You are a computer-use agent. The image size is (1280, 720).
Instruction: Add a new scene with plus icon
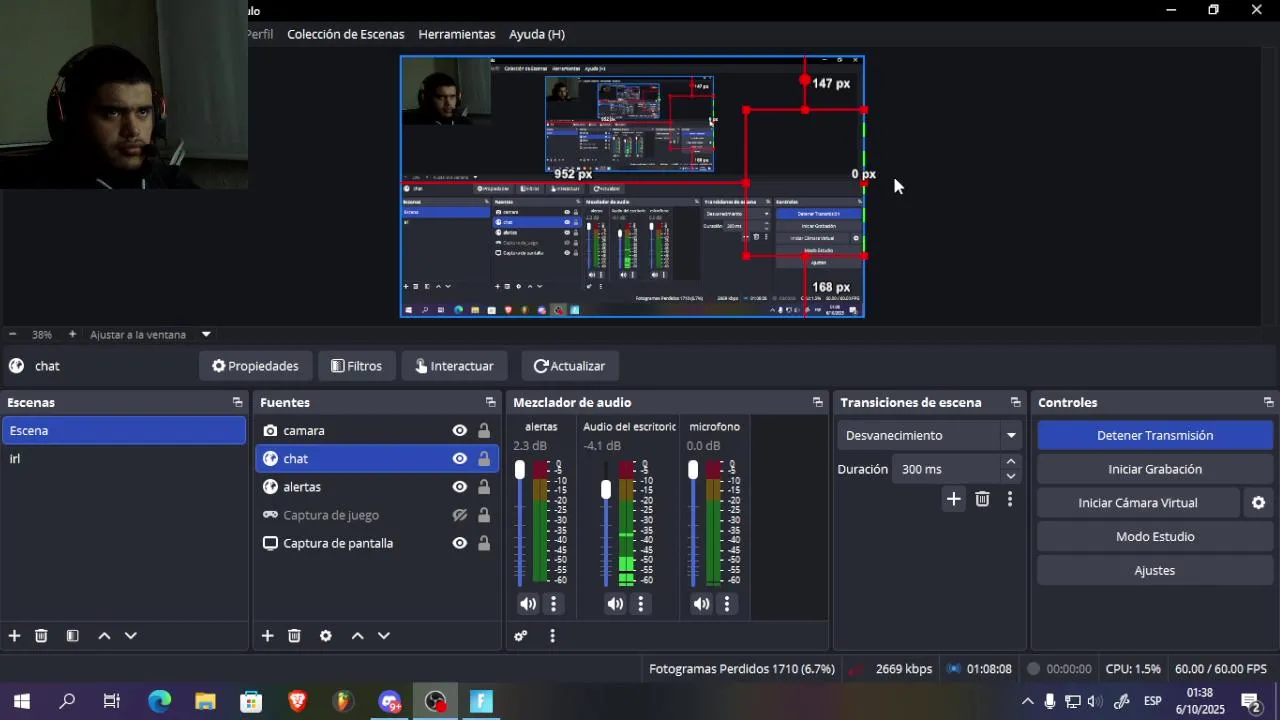coord(14,635)
